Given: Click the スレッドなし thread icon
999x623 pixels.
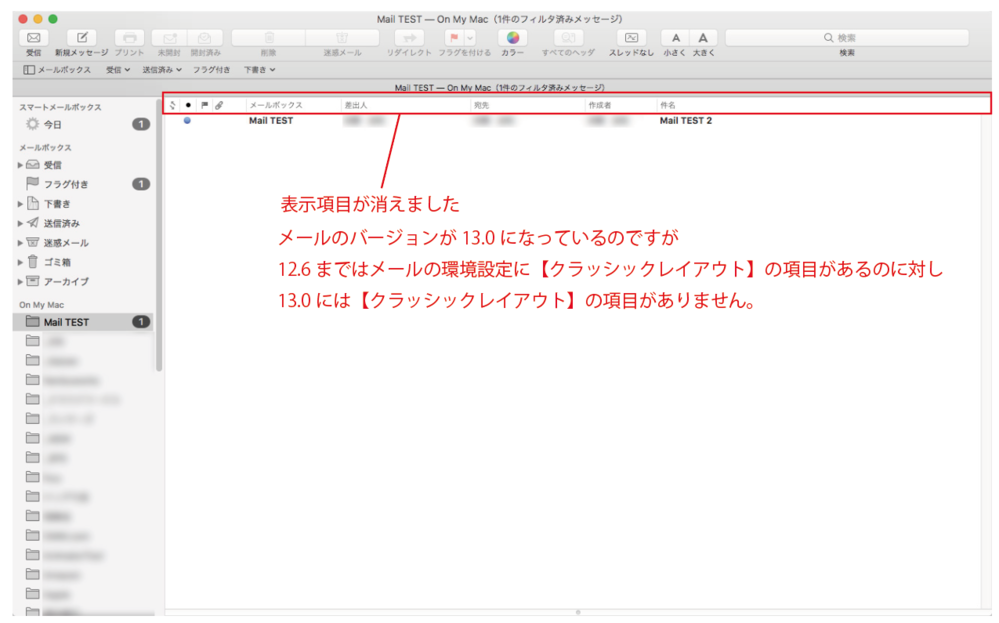Looking at the screenshot, I should click(x=631, y=37).
